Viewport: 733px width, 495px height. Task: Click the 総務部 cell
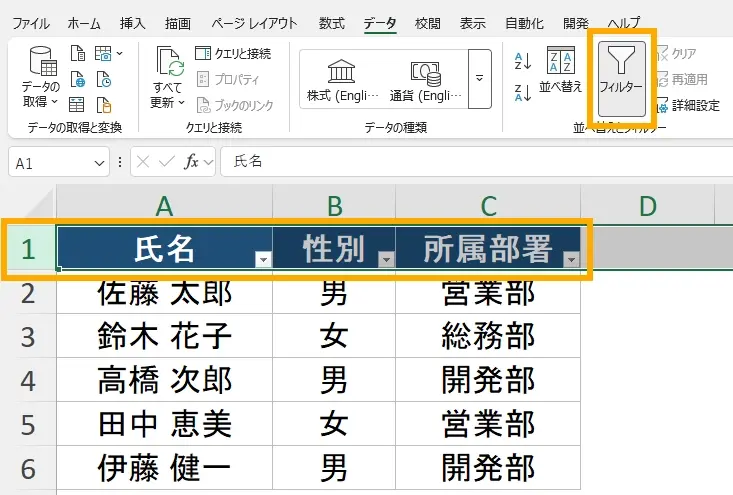tap(488, 336)
